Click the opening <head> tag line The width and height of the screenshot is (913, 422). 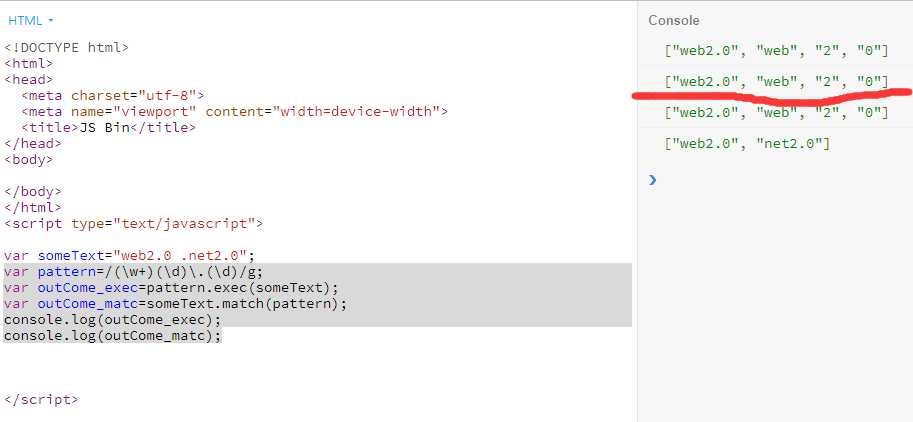click(x=29, y=79)
